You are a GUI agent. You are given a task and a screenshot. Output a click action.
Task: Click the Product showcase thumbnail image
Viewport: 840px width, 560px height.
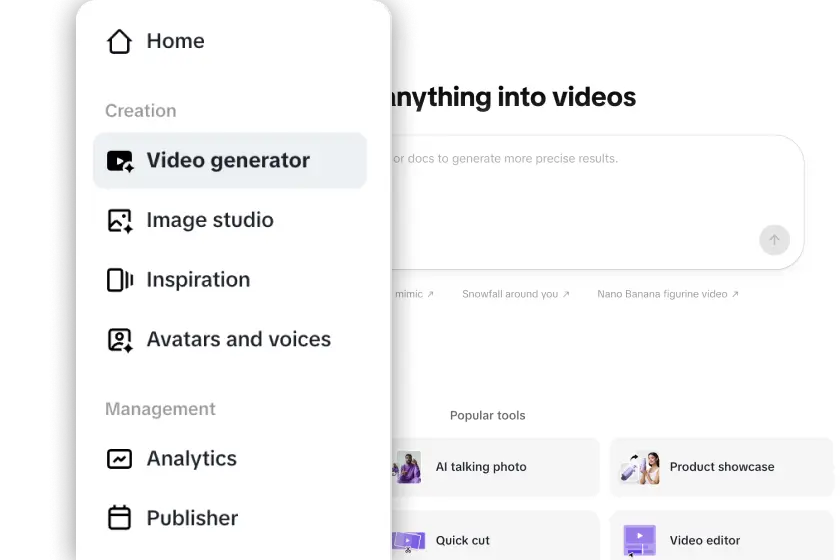coord(640,468)
